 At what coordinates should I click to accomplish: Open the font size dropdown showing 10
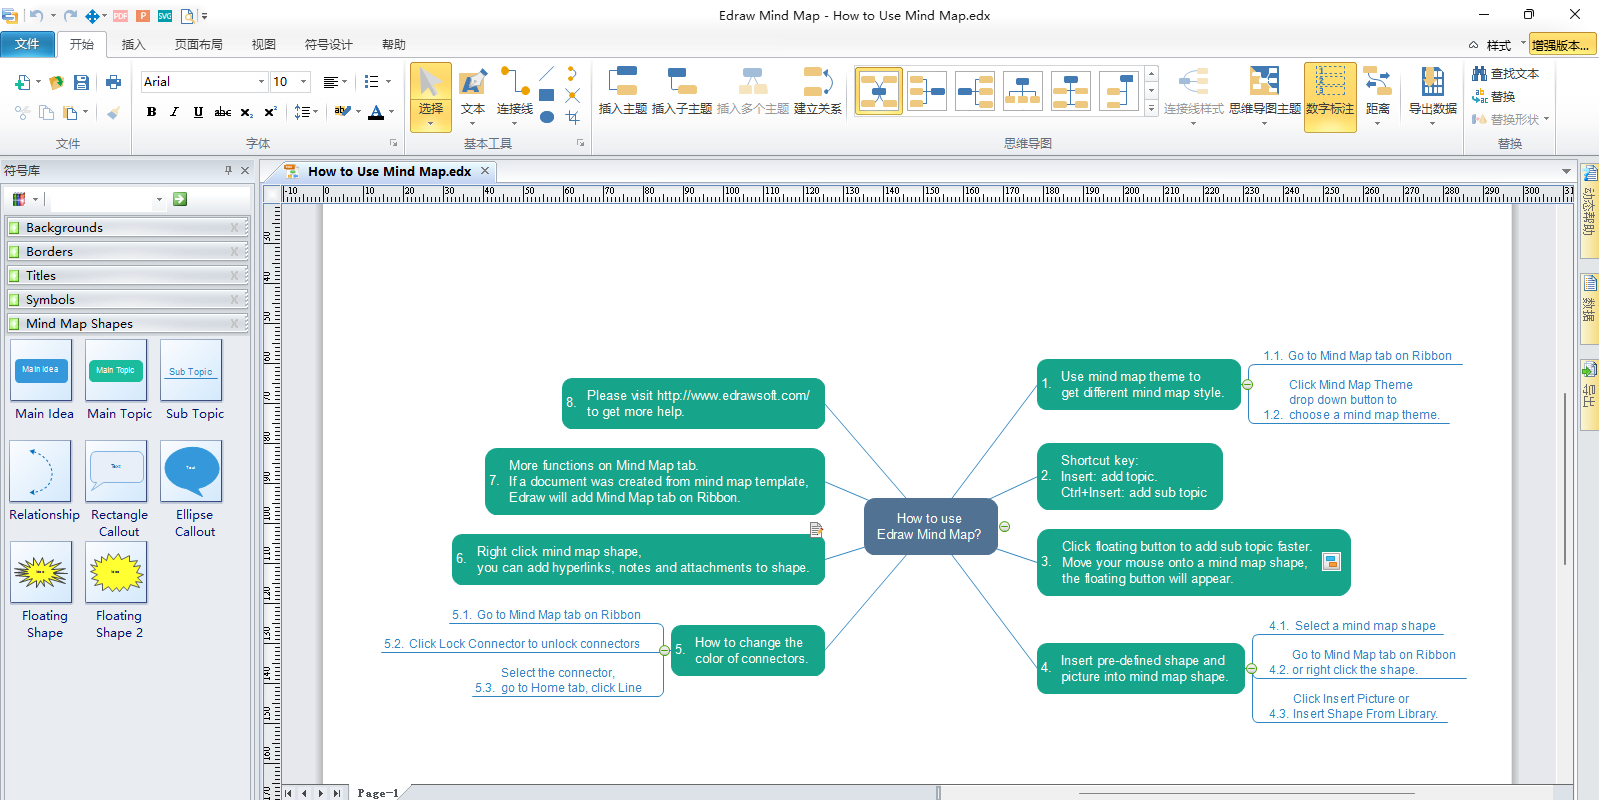(303, 82)
